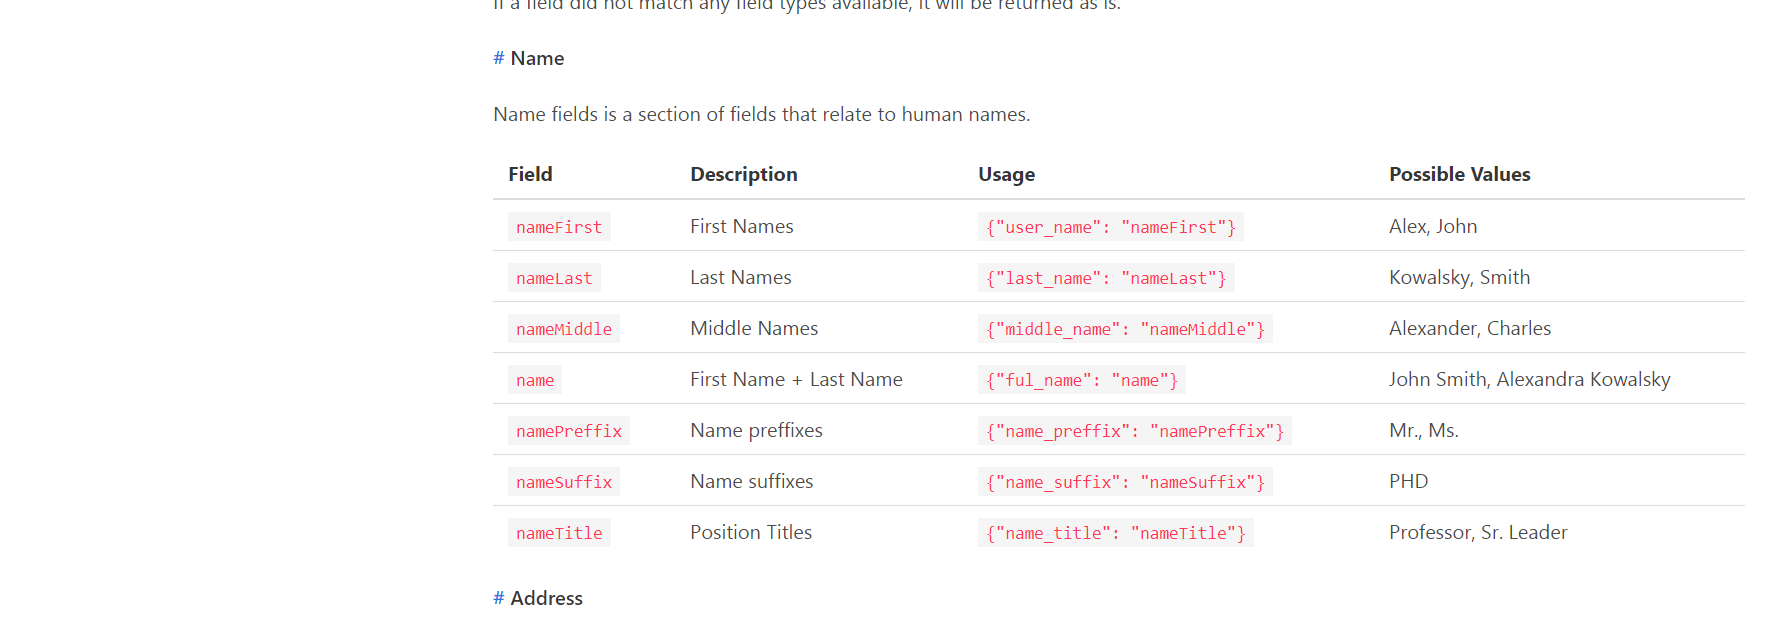Click the nameTitle field code

tap(559, 533)
